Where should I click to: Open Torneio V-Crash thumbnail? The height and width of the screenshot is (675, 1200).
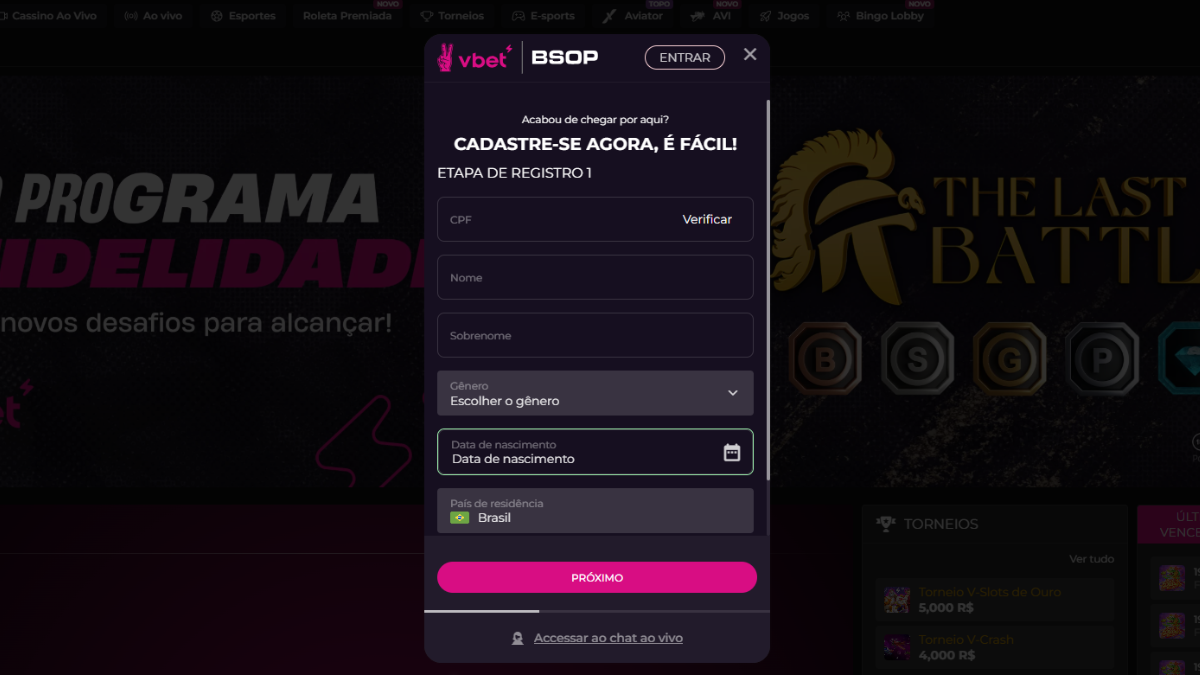tap(897, 647)
